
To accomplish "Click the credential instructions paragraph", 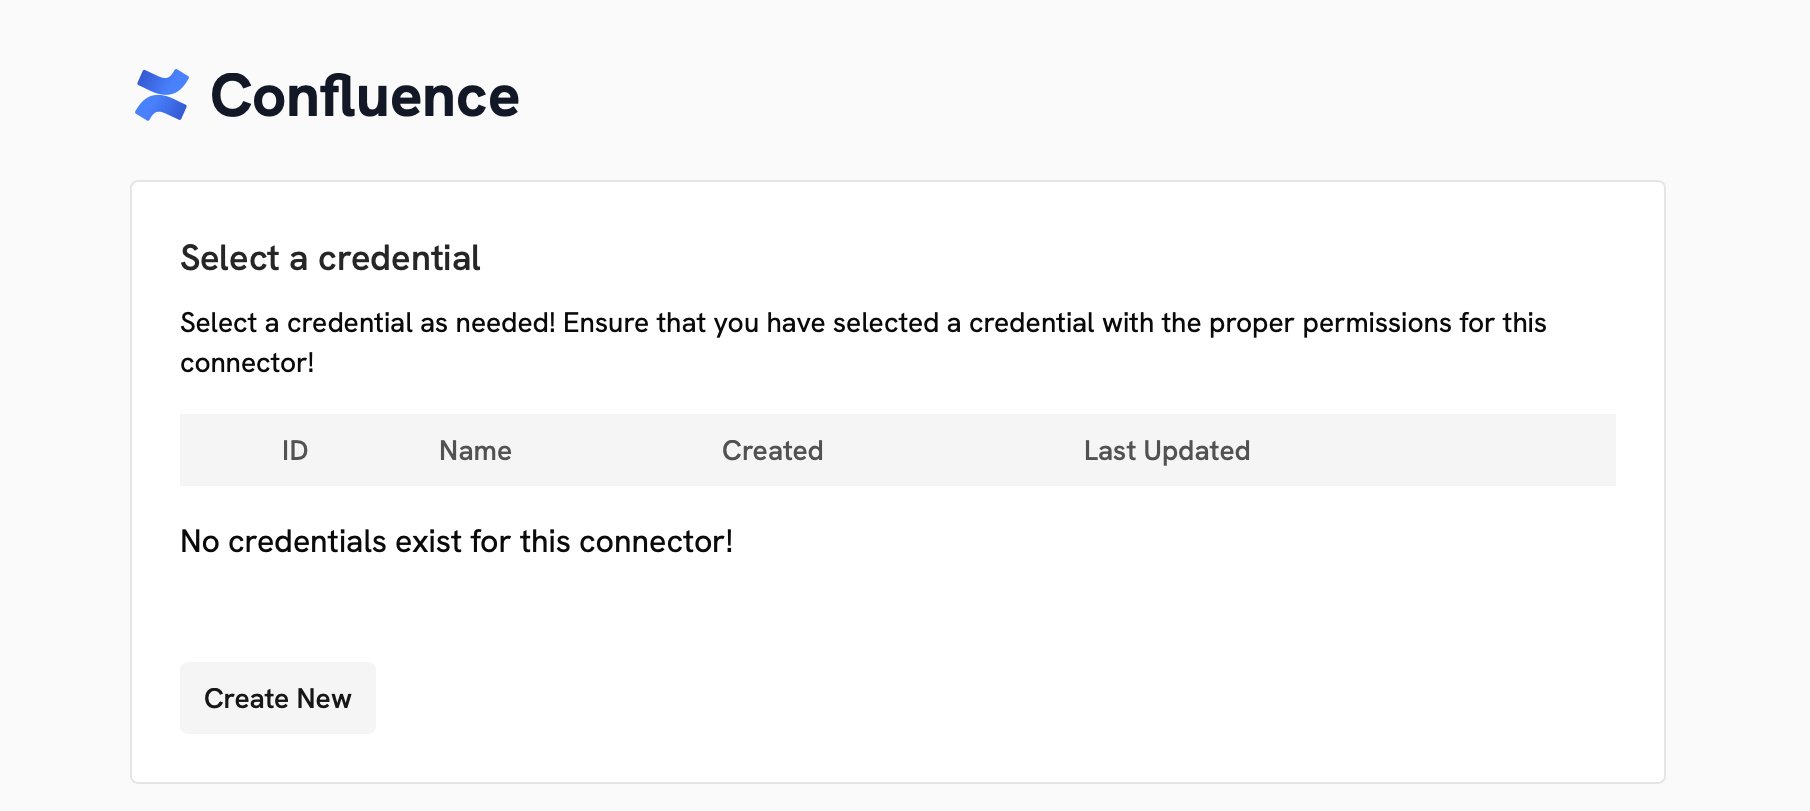I will (x=862, y=342).
